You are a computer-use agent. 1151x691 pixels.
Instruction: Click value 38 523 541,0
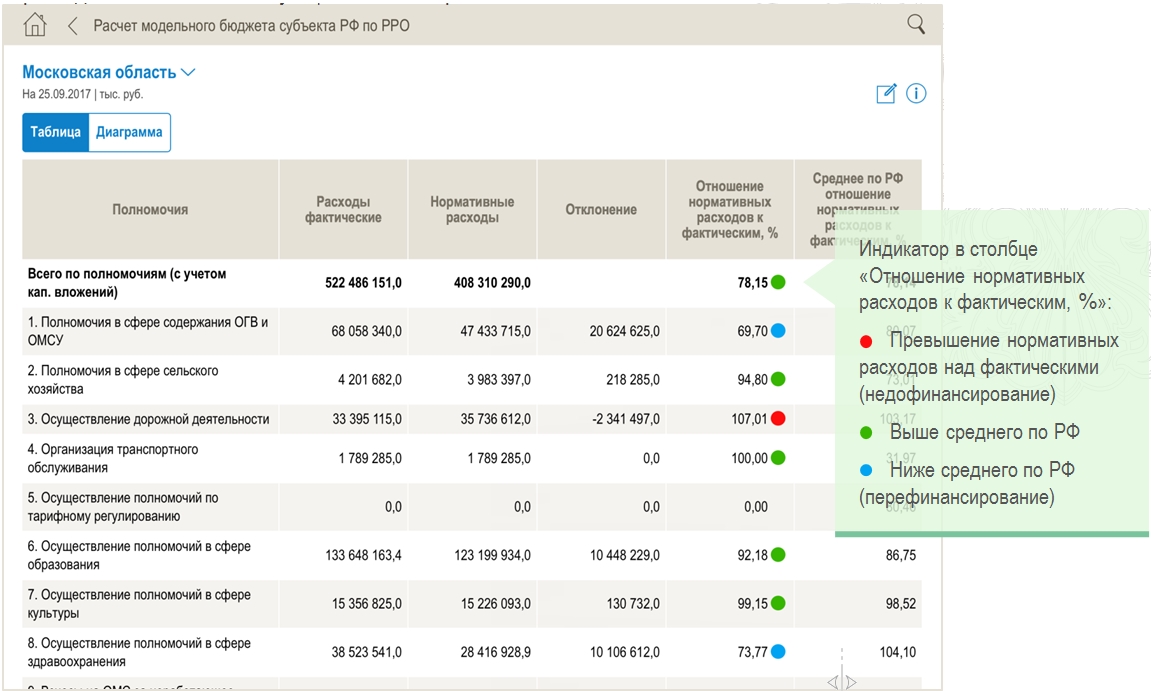pyautogui.click(x=366, y=652)
